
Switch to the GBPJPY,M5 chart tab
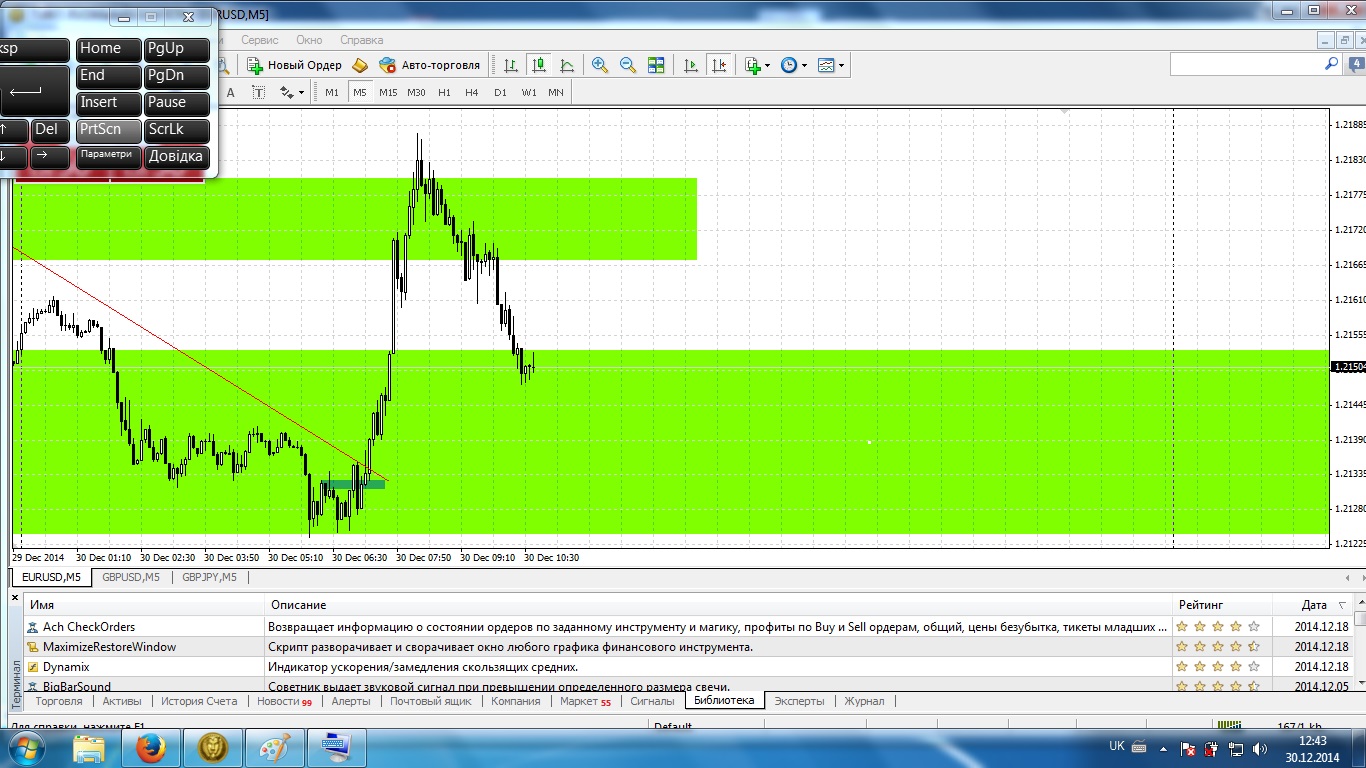209,577
